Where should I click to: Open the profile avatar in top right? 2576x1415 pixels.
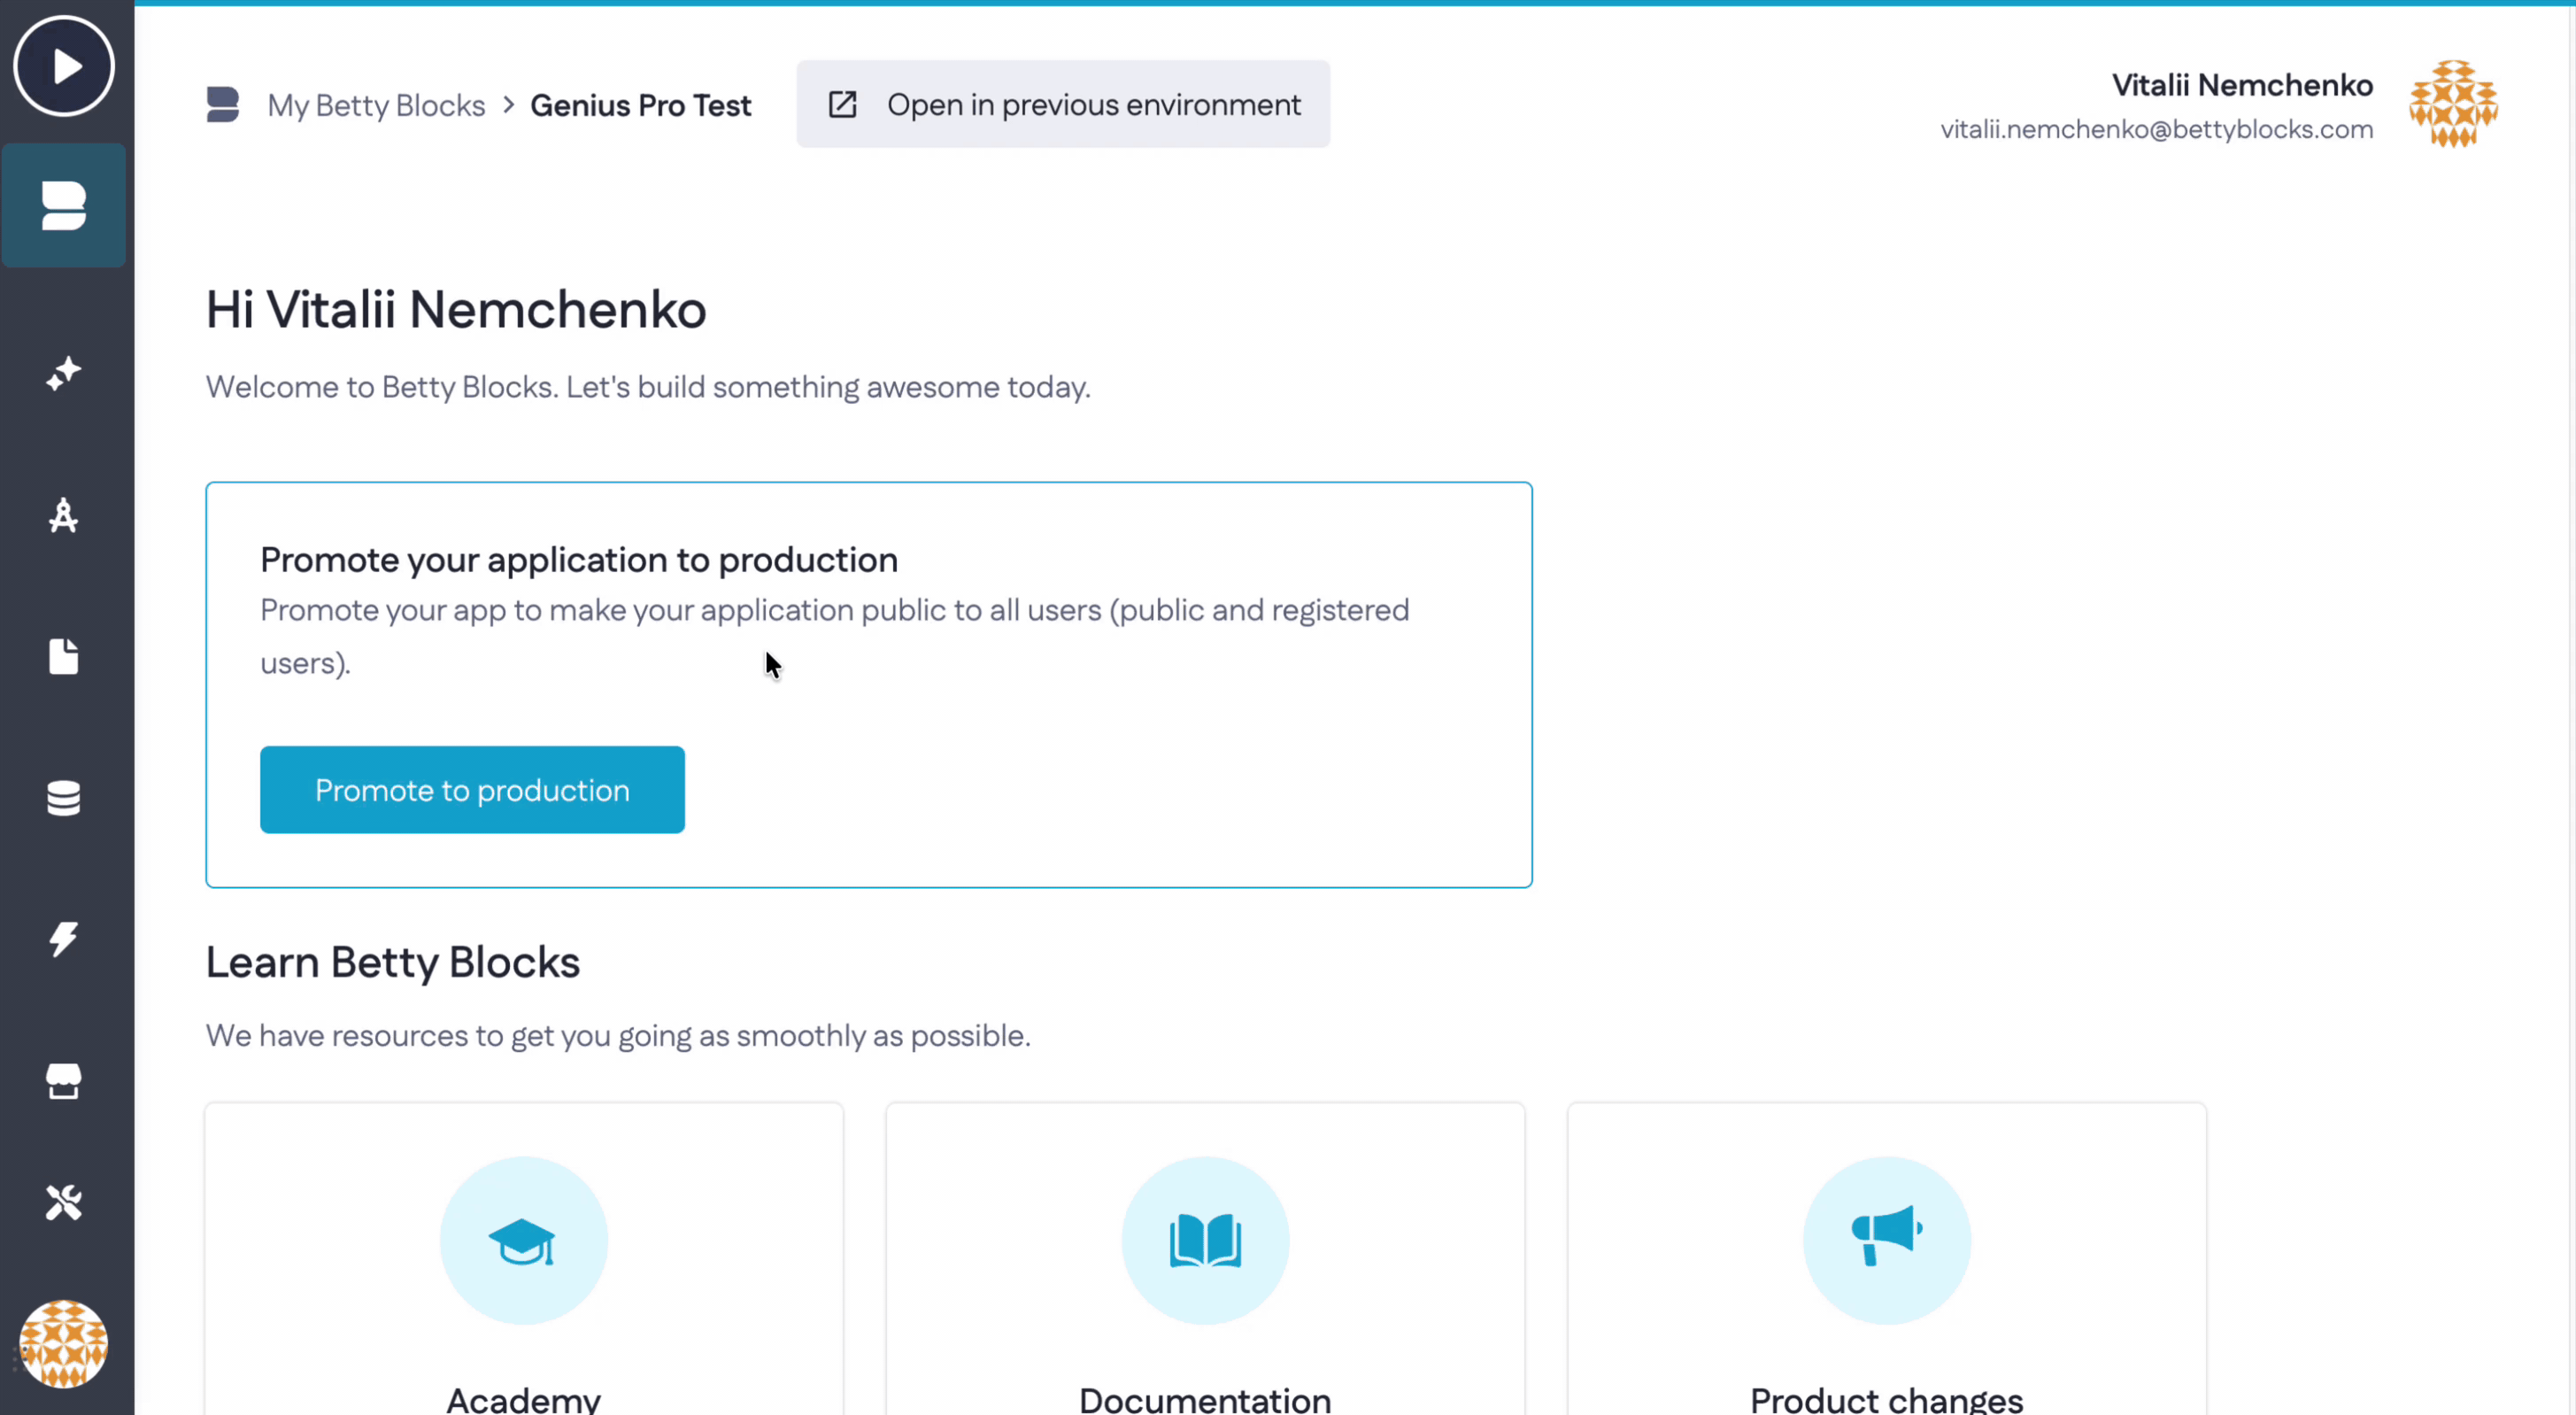click(2454, 104)
